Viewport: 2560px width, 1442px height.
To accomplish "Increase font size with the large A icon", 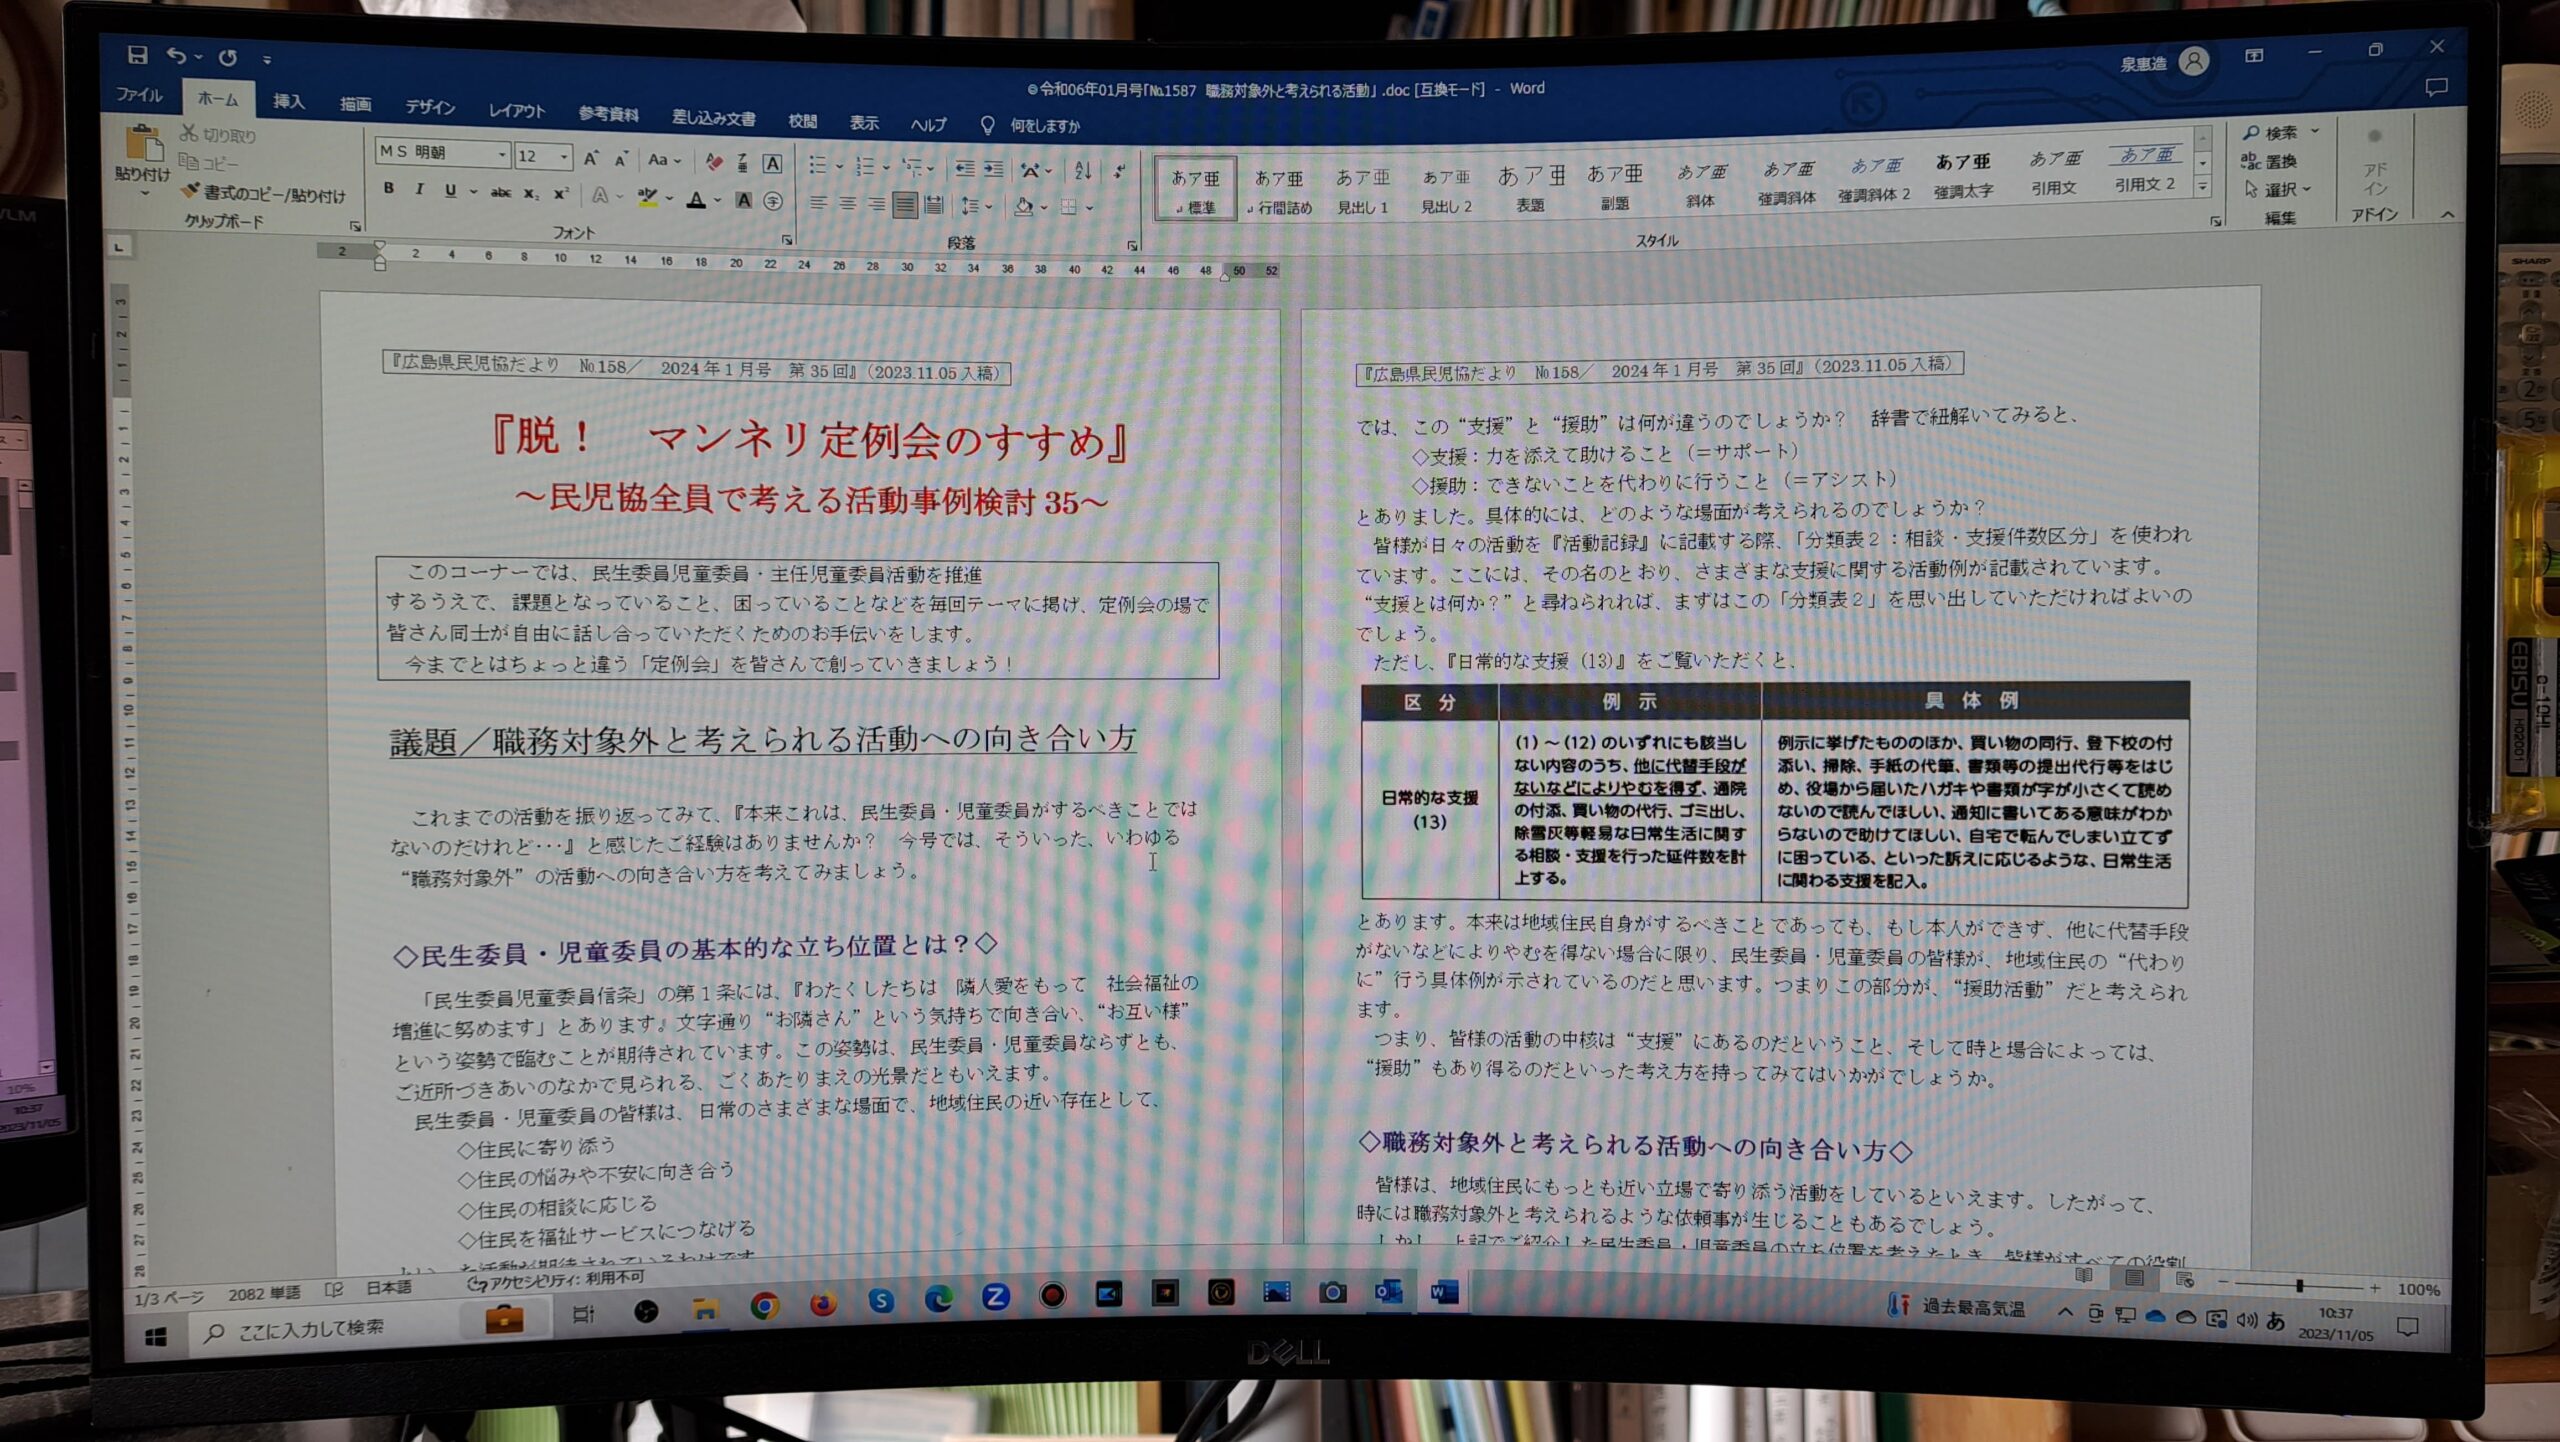I will (x=591, y=158).
